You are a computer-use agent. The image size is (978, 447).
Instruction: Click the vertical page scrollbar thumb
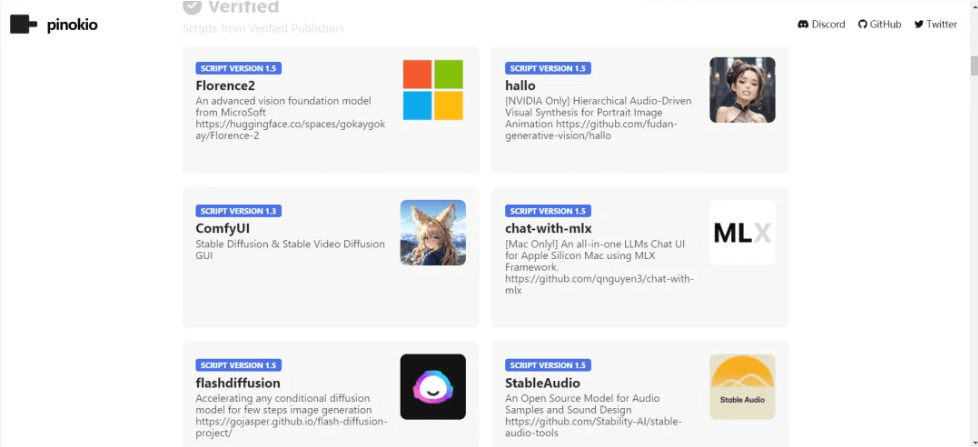point(974,65)
